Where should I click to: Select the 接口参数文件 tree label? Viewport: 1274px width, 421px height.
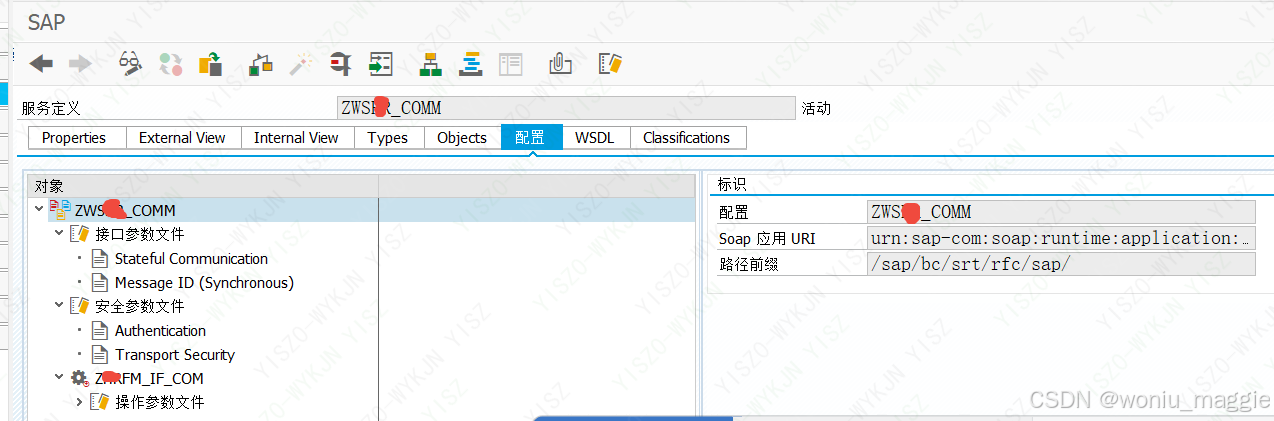click(x=139, y=235)
